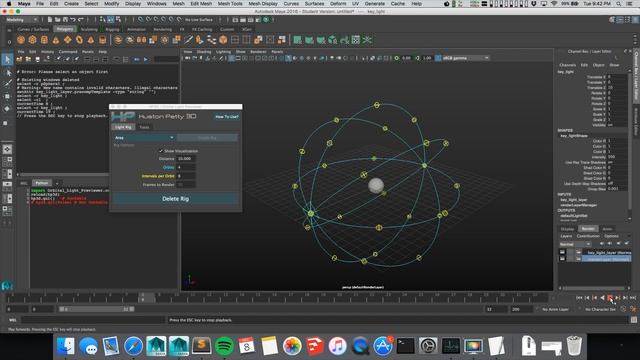Click the Distance input field
The image size is (640, 360).
click(186, 159)
